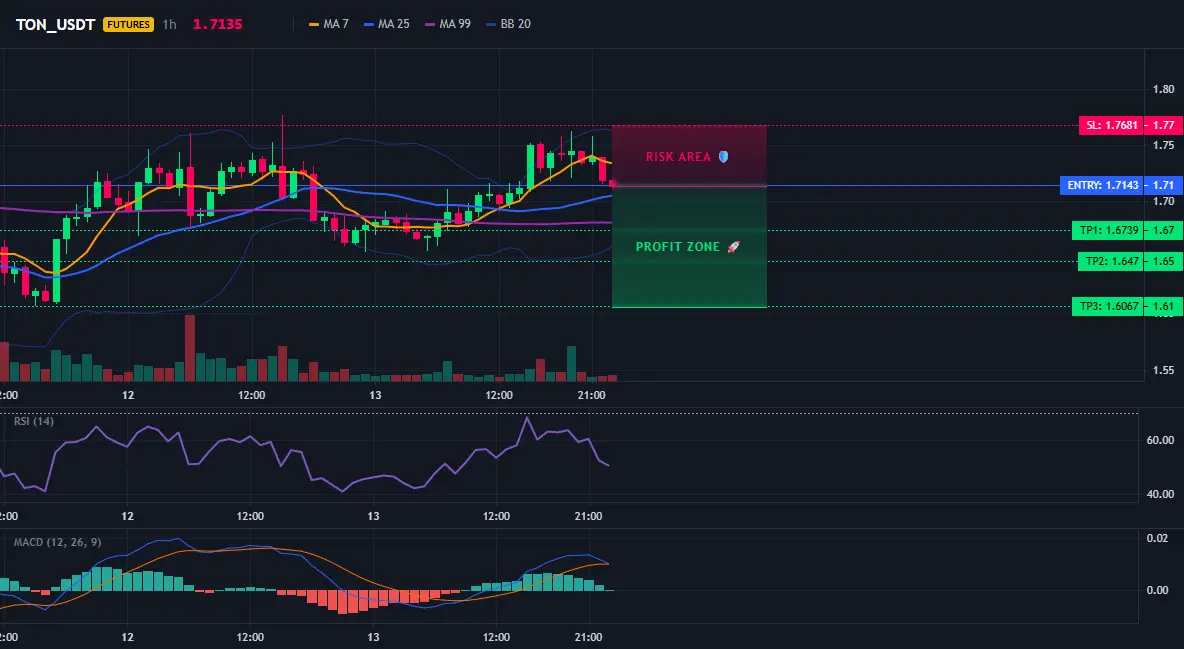Click the MACD (12, 26, 9) indicator label
The height and width of the screenshot is (649, 1184).
[x=57, y=542]
